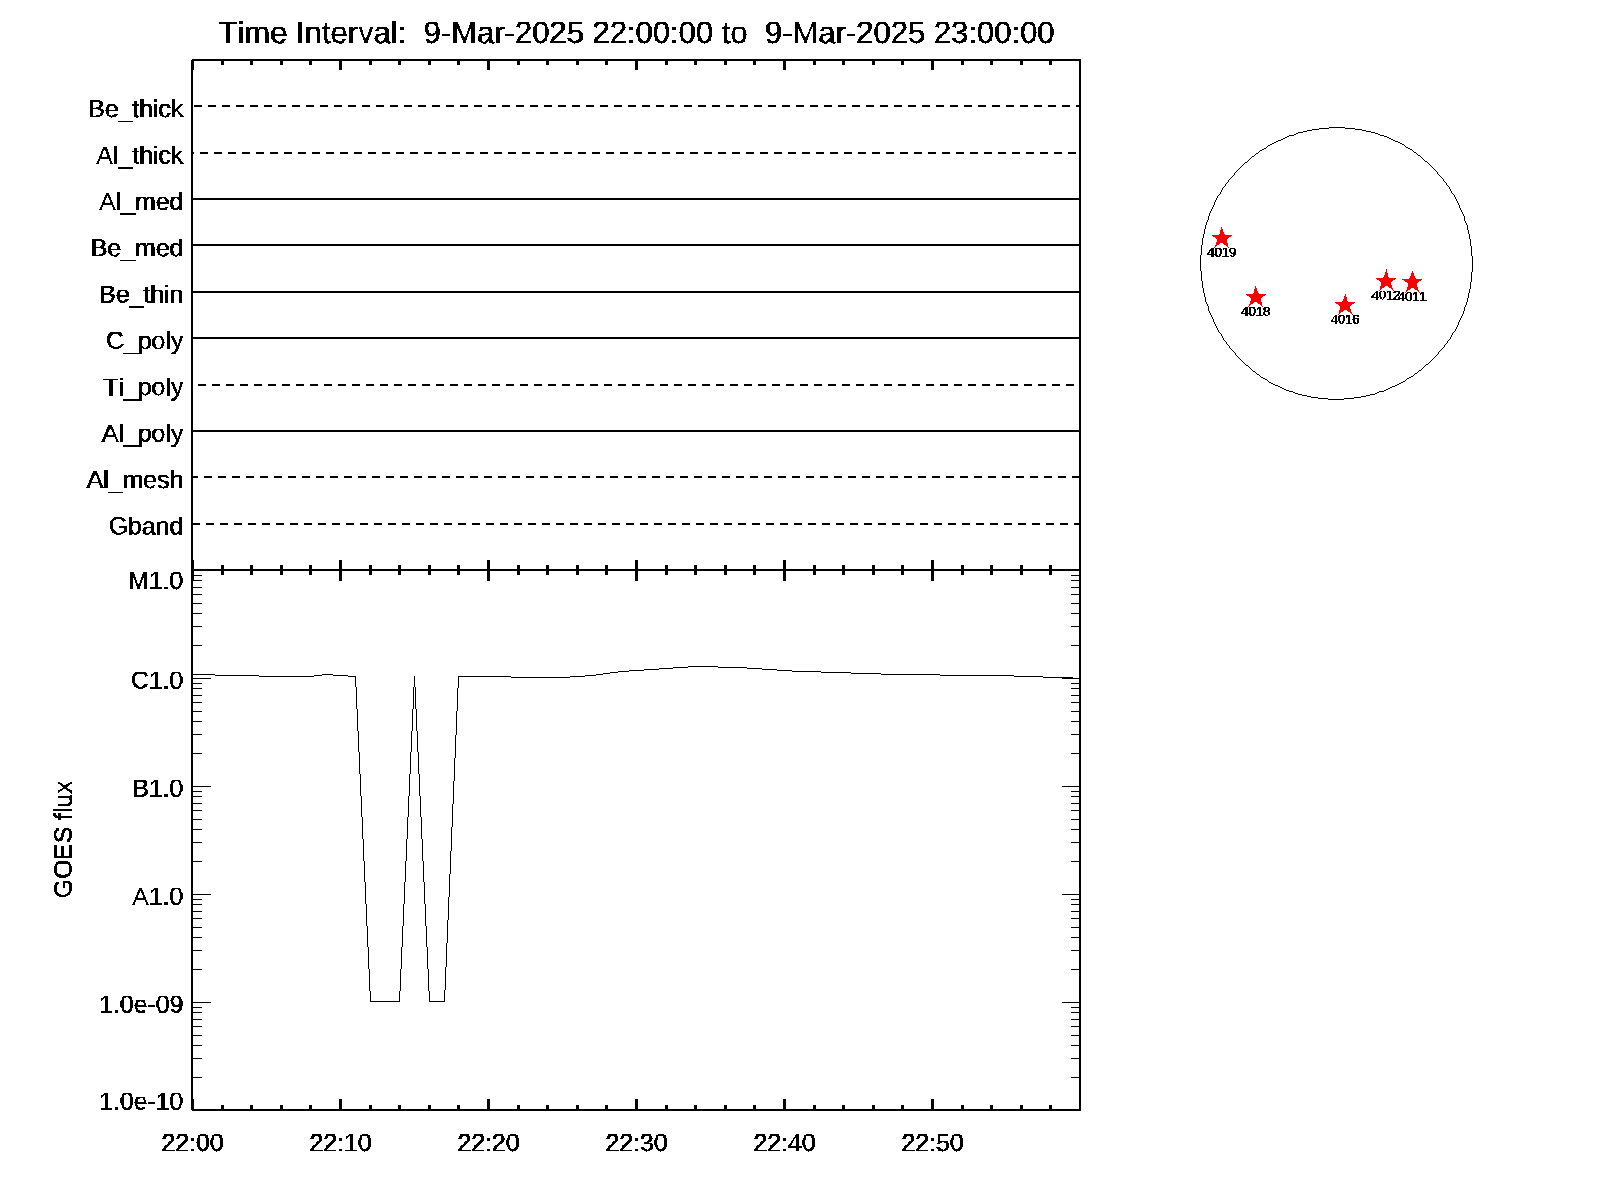This screenshot has width=1600, height=1200.
Task: Click the 22:50 time axis label
Action: (932, 1143)
